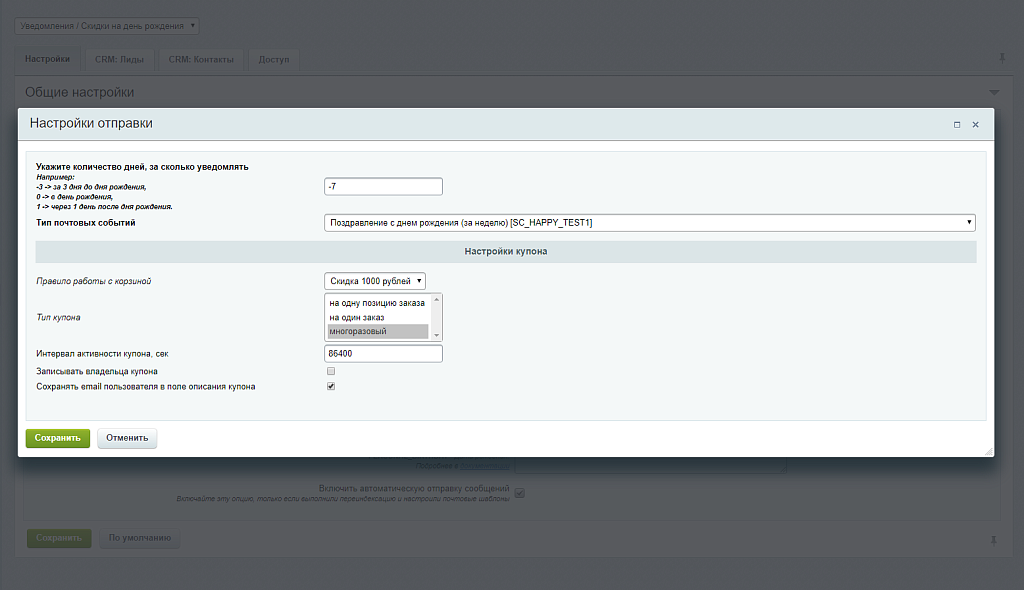Click the pin icon beside По умолчанию button
The height and width of the screenshot is (590, 1024).
click(x=993, y=539)
